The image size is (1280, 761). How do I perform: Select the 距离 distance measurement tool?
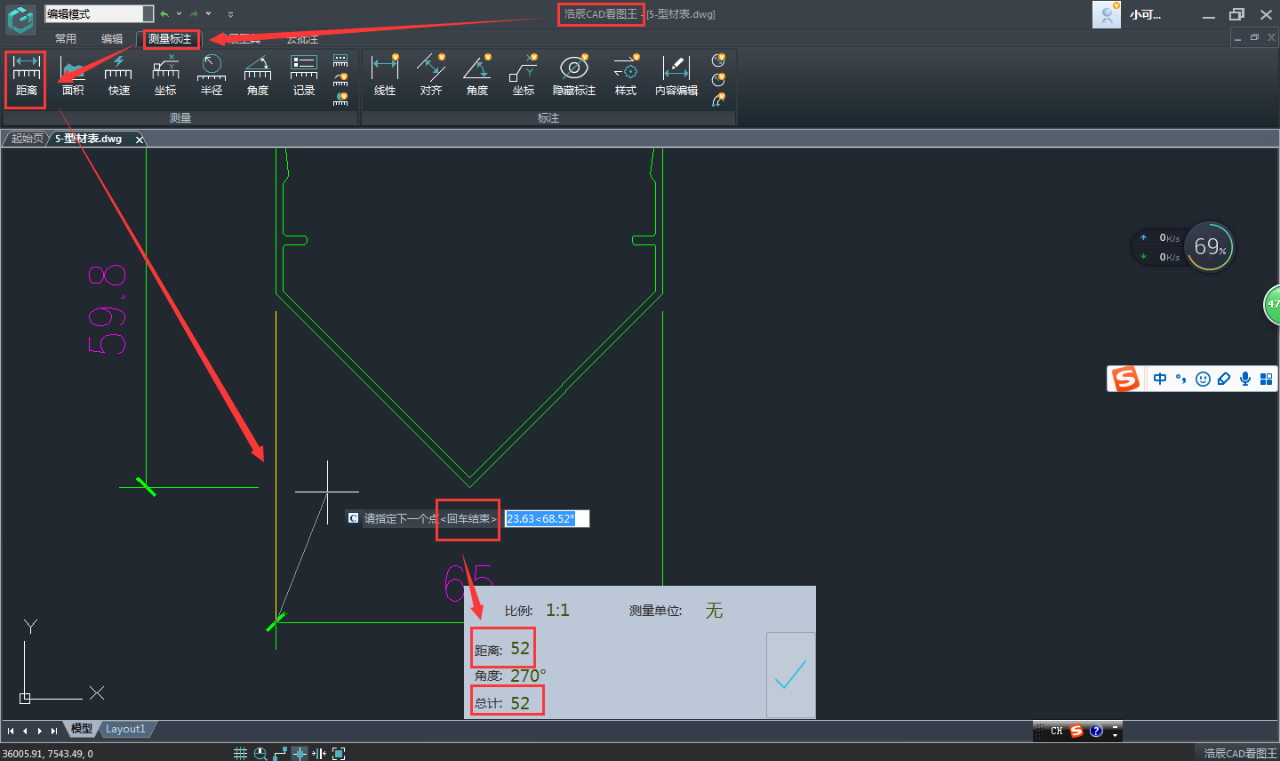26,77
